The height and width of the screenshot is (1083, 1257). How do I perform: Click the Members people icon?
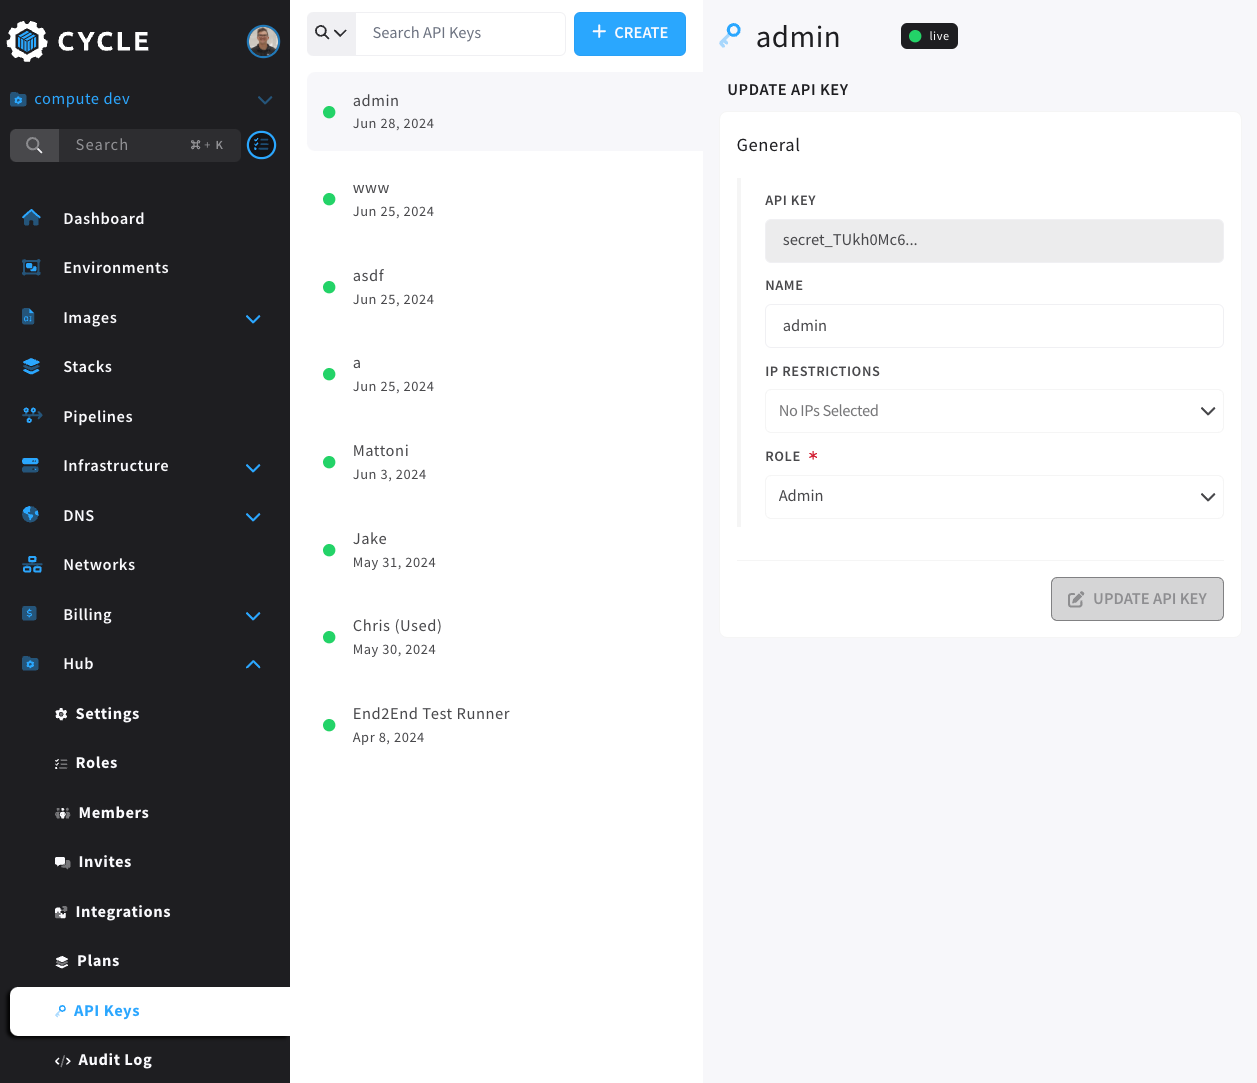click(x=62, y=813)
